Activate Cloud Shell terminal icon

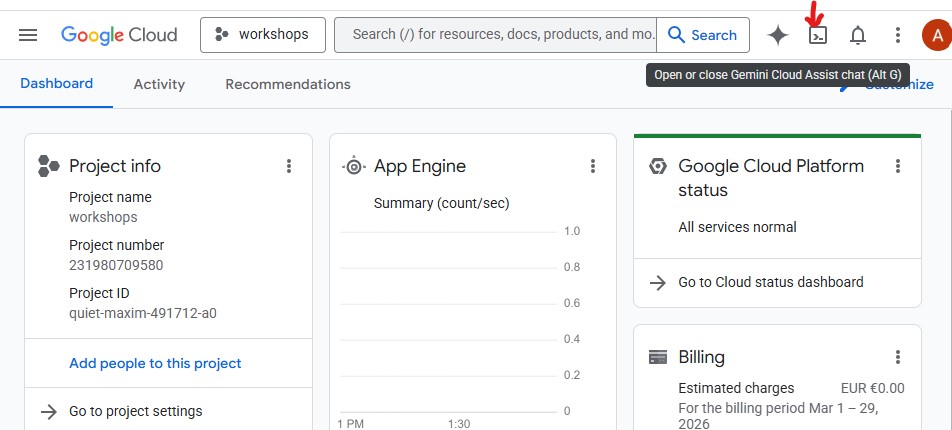click(x=818, y=35)
